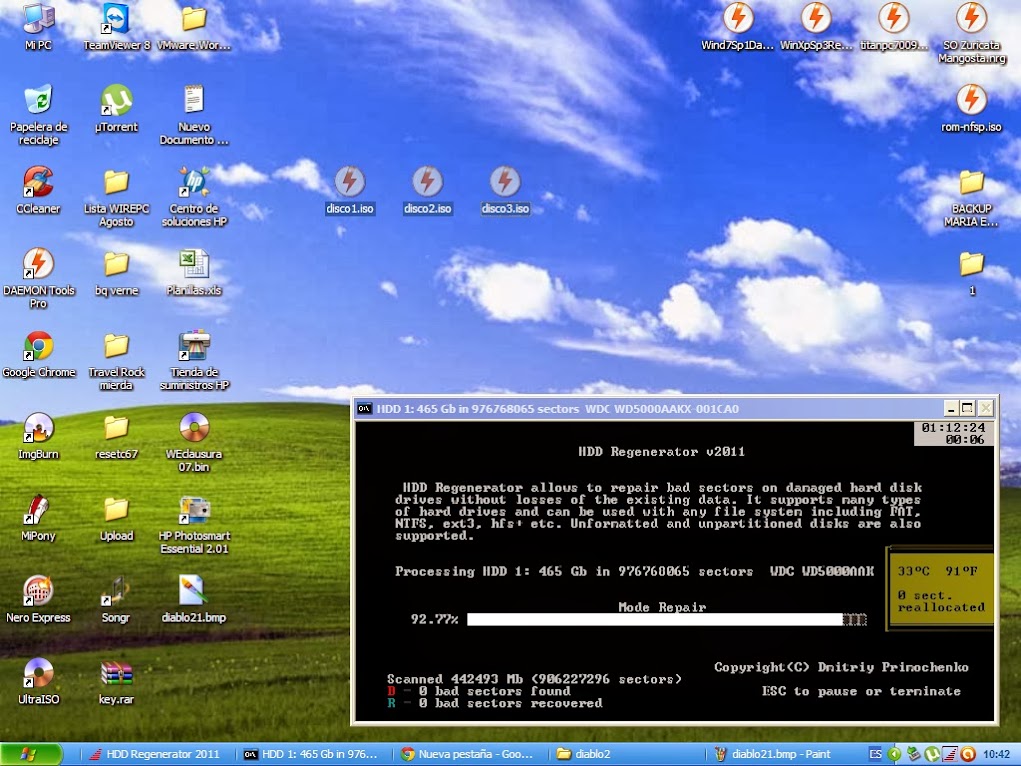Click '0 sect. reallocated' info text
The image size is (1021, 766).
click(x=941, y=601)
